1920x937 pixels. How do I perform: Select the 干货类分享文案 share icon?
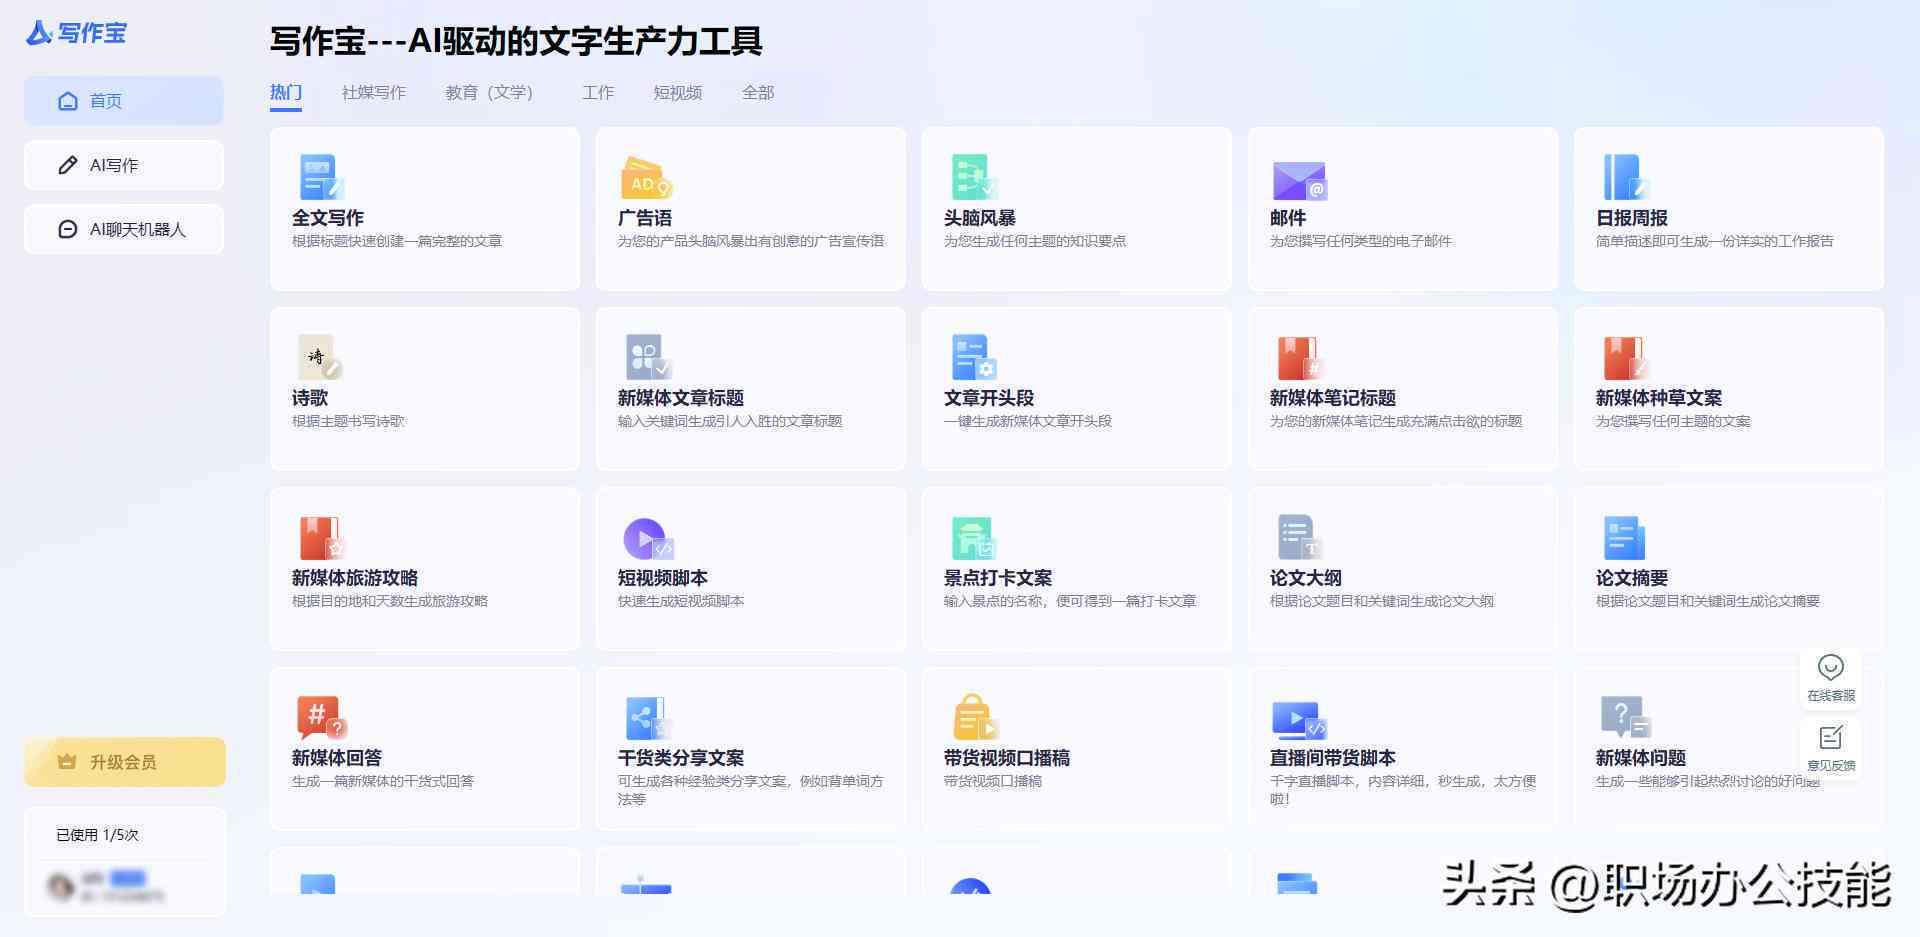646,718
